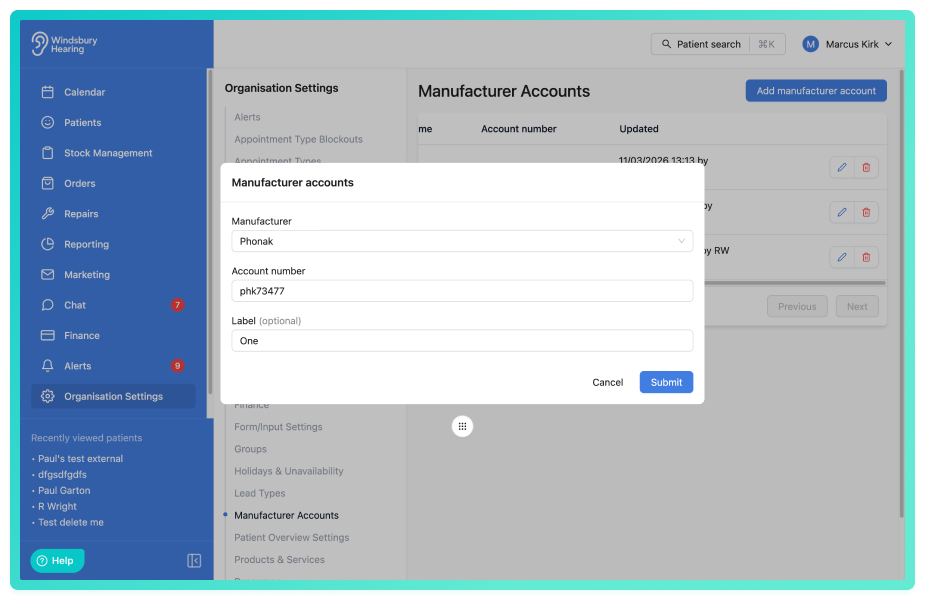Expand the Marcus Kirk user menu chevron

point(888,44)
